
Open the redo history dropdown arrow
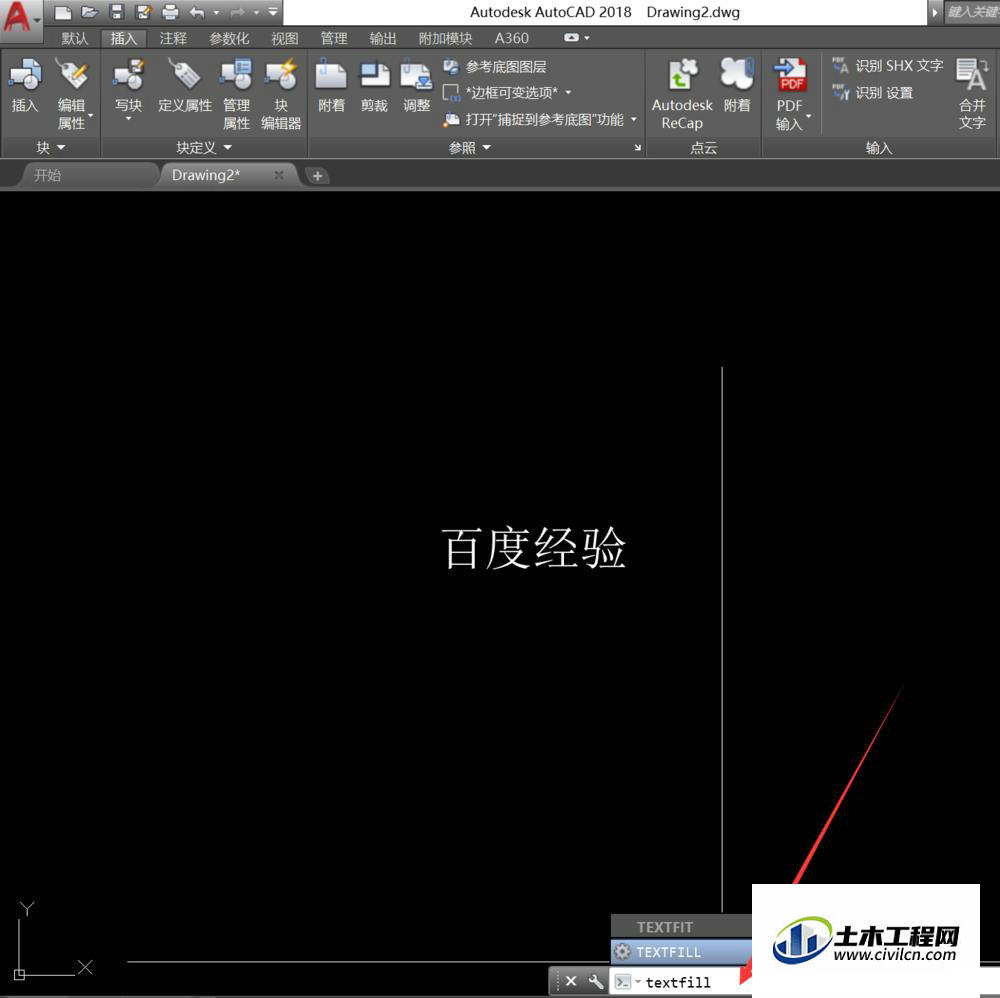pos(256,12)
